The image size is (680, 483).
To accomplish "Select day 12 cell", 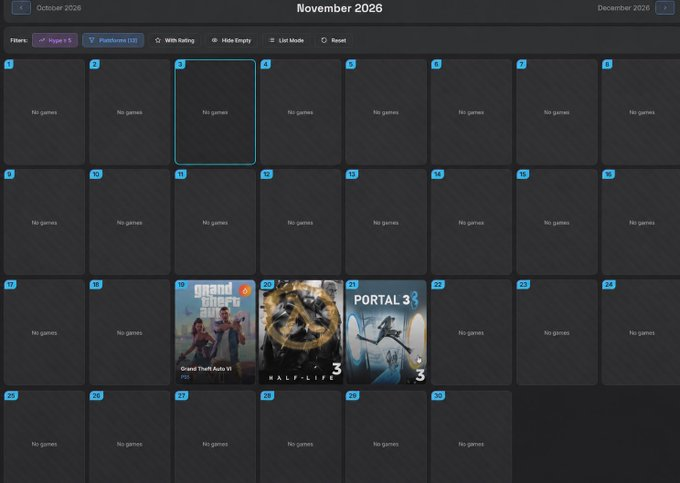I will pos(301,222).
